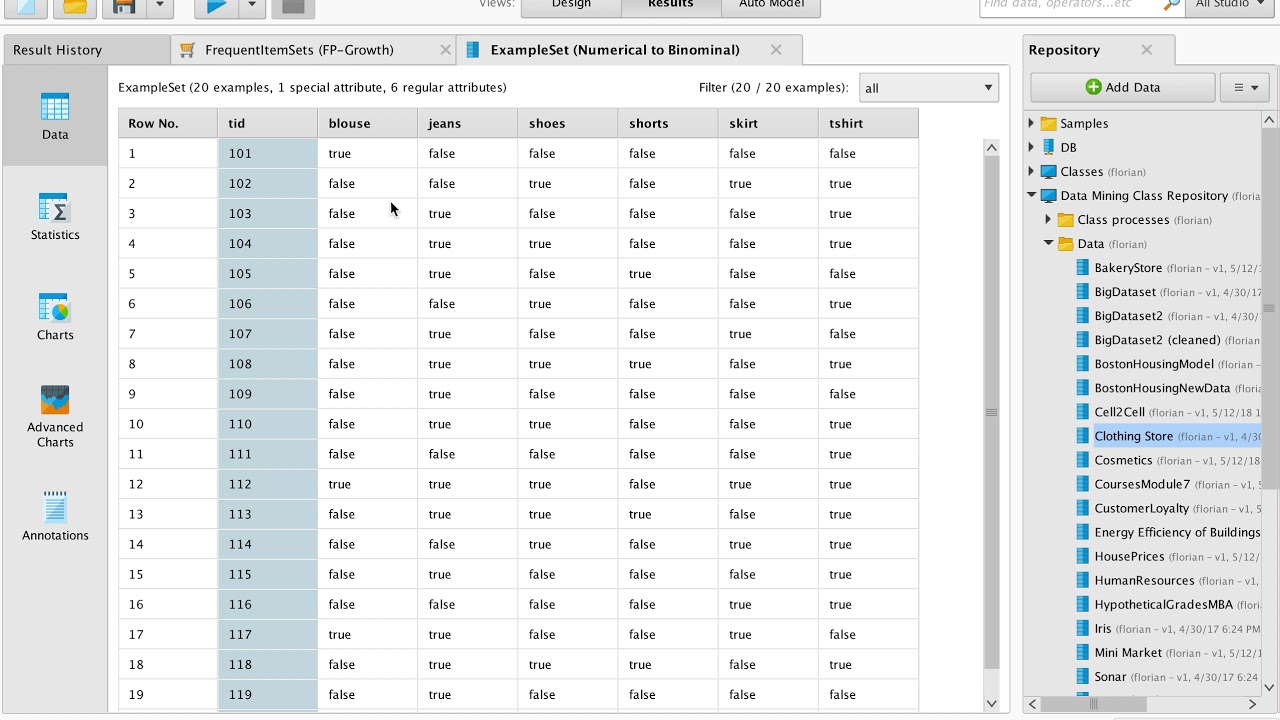Viewport: 1280px width, 720px height.
Task: Select Mini Market dataset
Action: 1128,653
